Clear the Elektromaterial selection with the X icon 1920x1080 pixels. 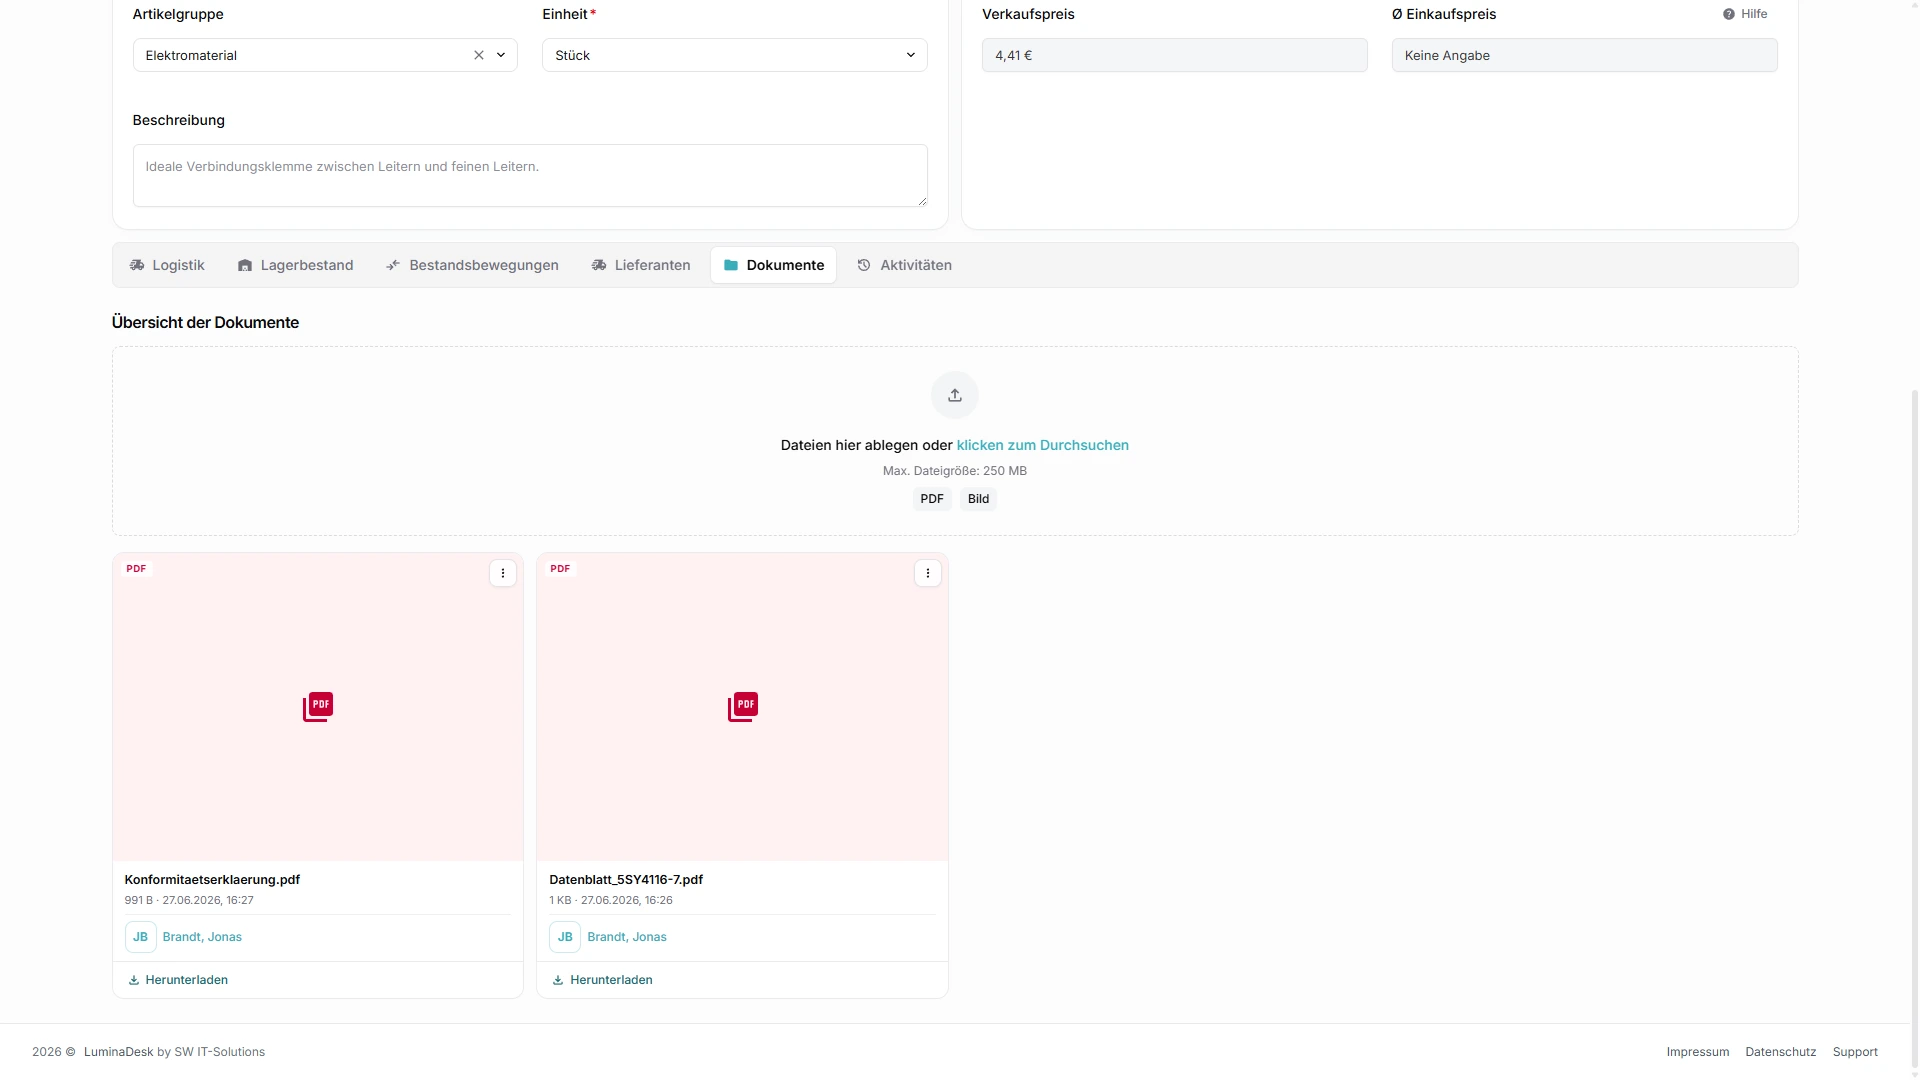[479, 55]
